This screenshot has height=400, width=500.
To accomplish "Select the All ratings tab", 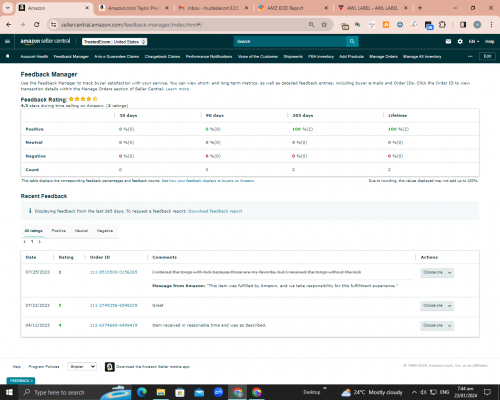I will [x=33, y=231].
